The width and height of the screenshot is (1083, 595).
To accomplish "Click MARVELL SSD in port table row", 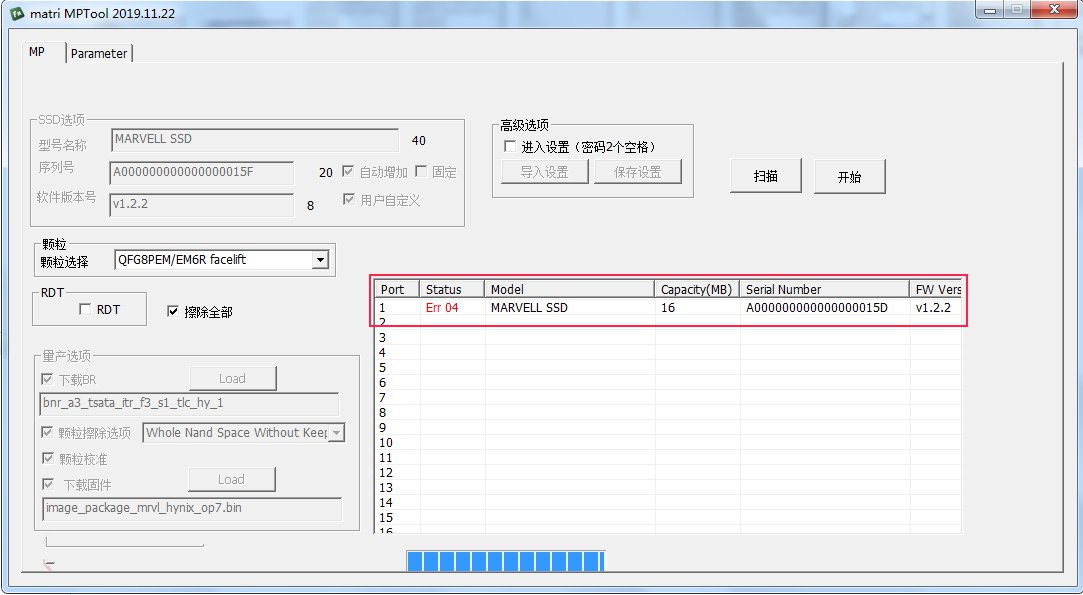I will pyautogui.click(x=529, y=308).
